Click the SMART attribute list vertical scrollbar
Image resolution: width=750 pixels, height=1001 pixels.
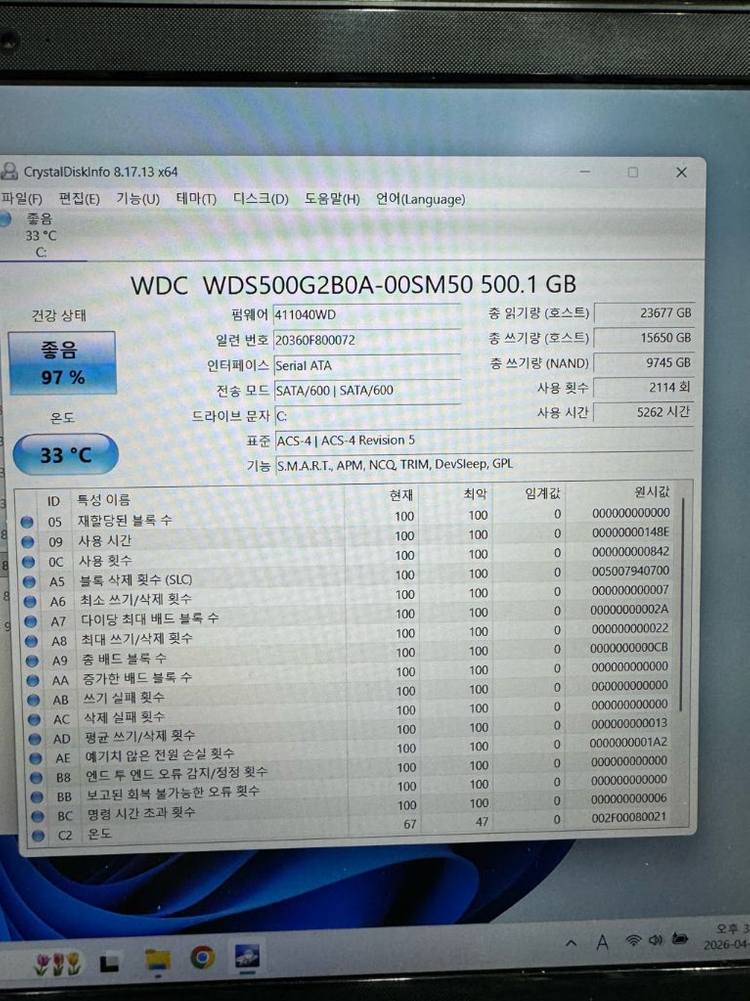point(682,603)
